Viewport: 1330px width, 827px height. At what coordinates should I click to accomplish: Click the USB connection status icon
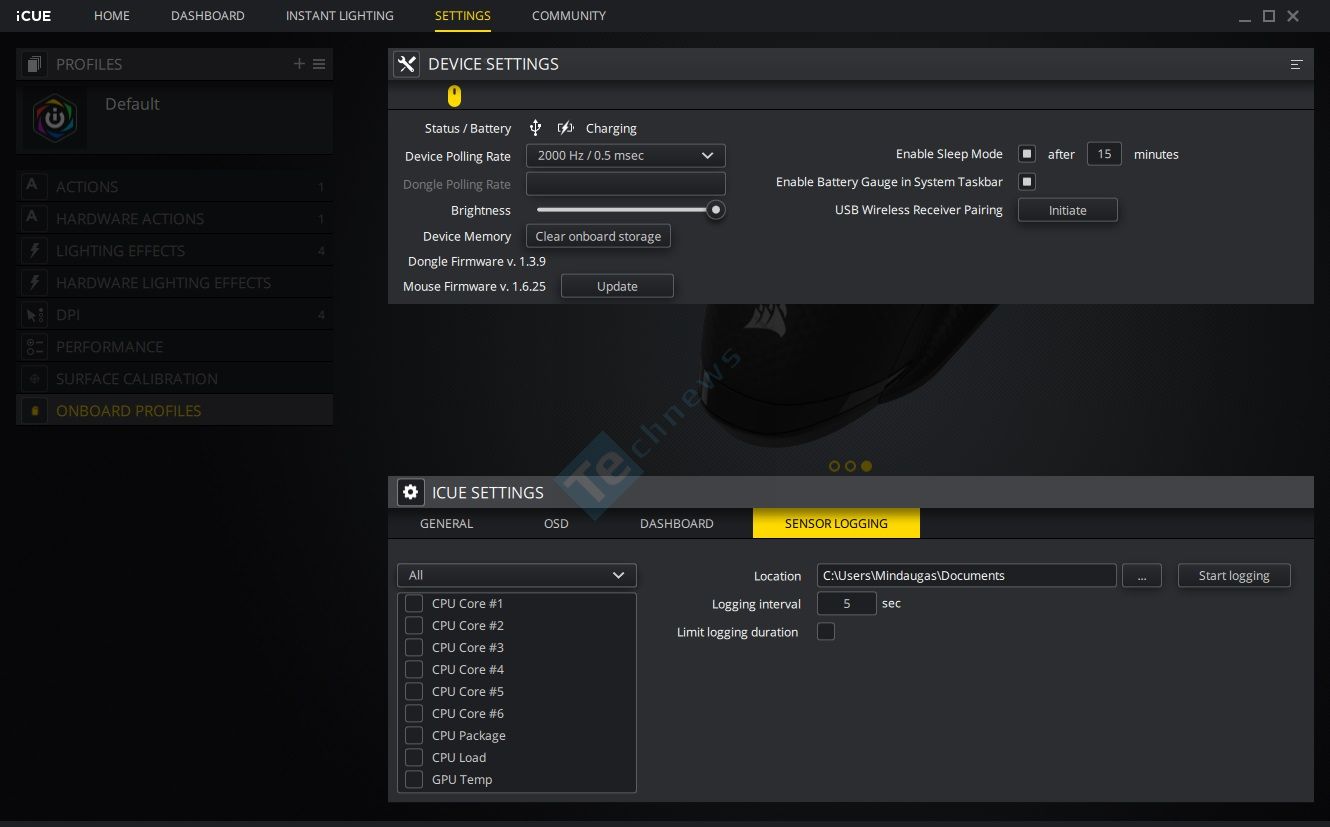coord(535,128)
